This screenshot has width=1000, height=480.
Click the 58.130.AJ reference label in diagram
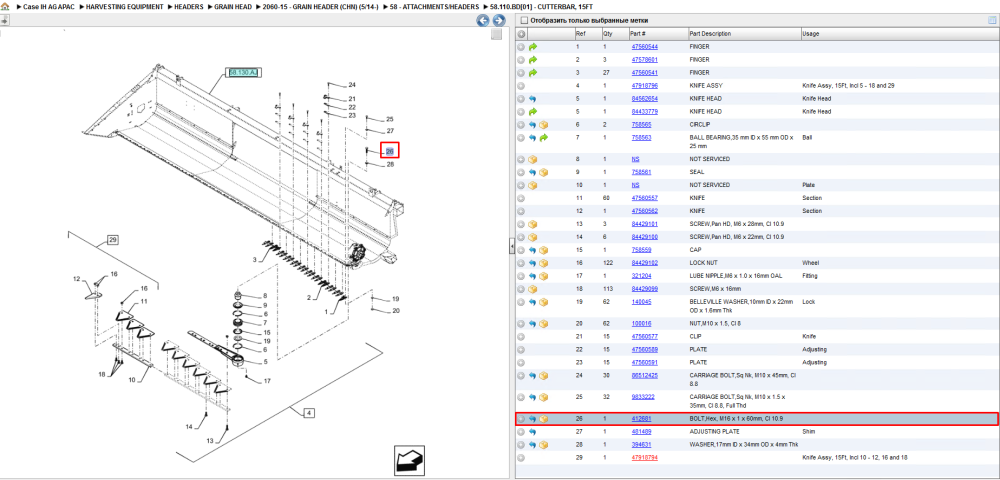pos(242,73)
